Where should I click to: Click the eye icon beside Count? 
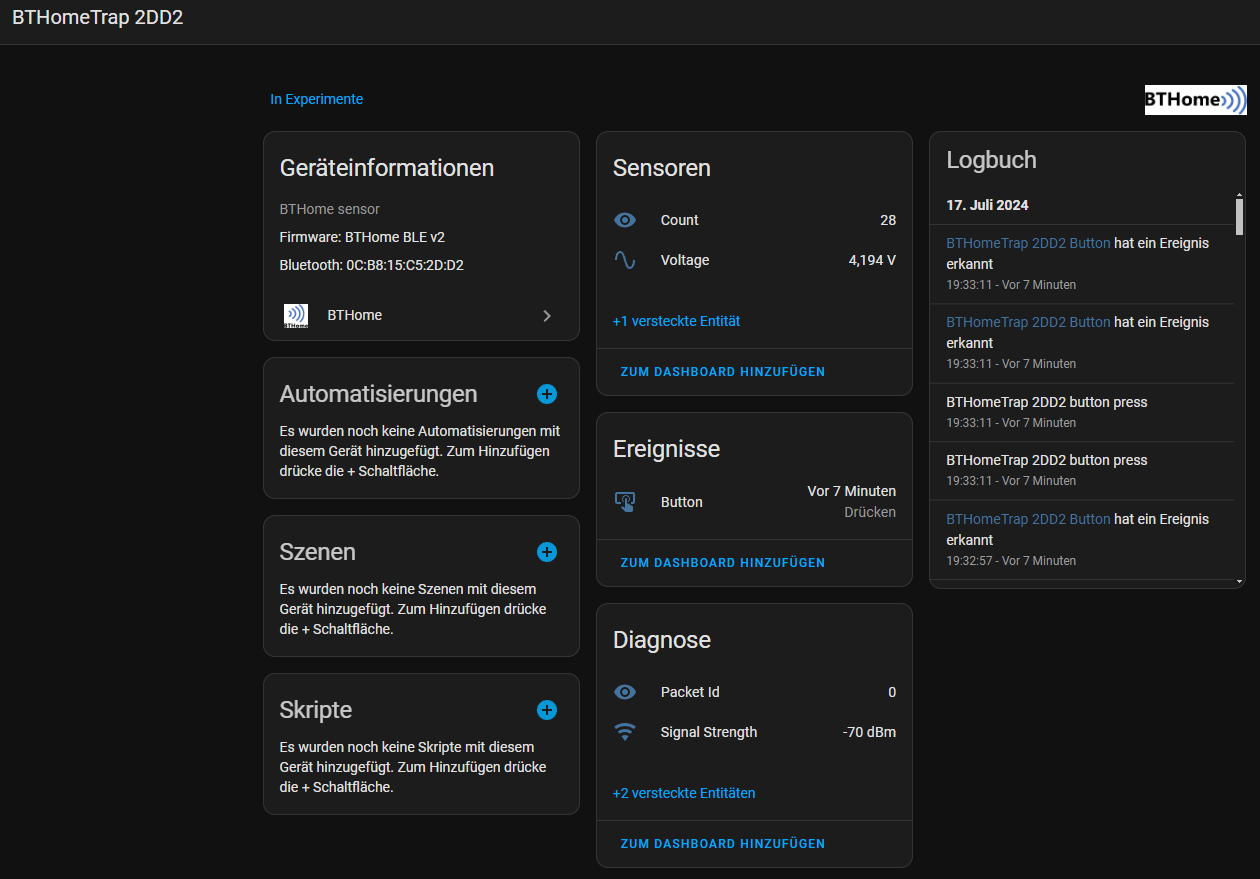[x=625, y=220]
